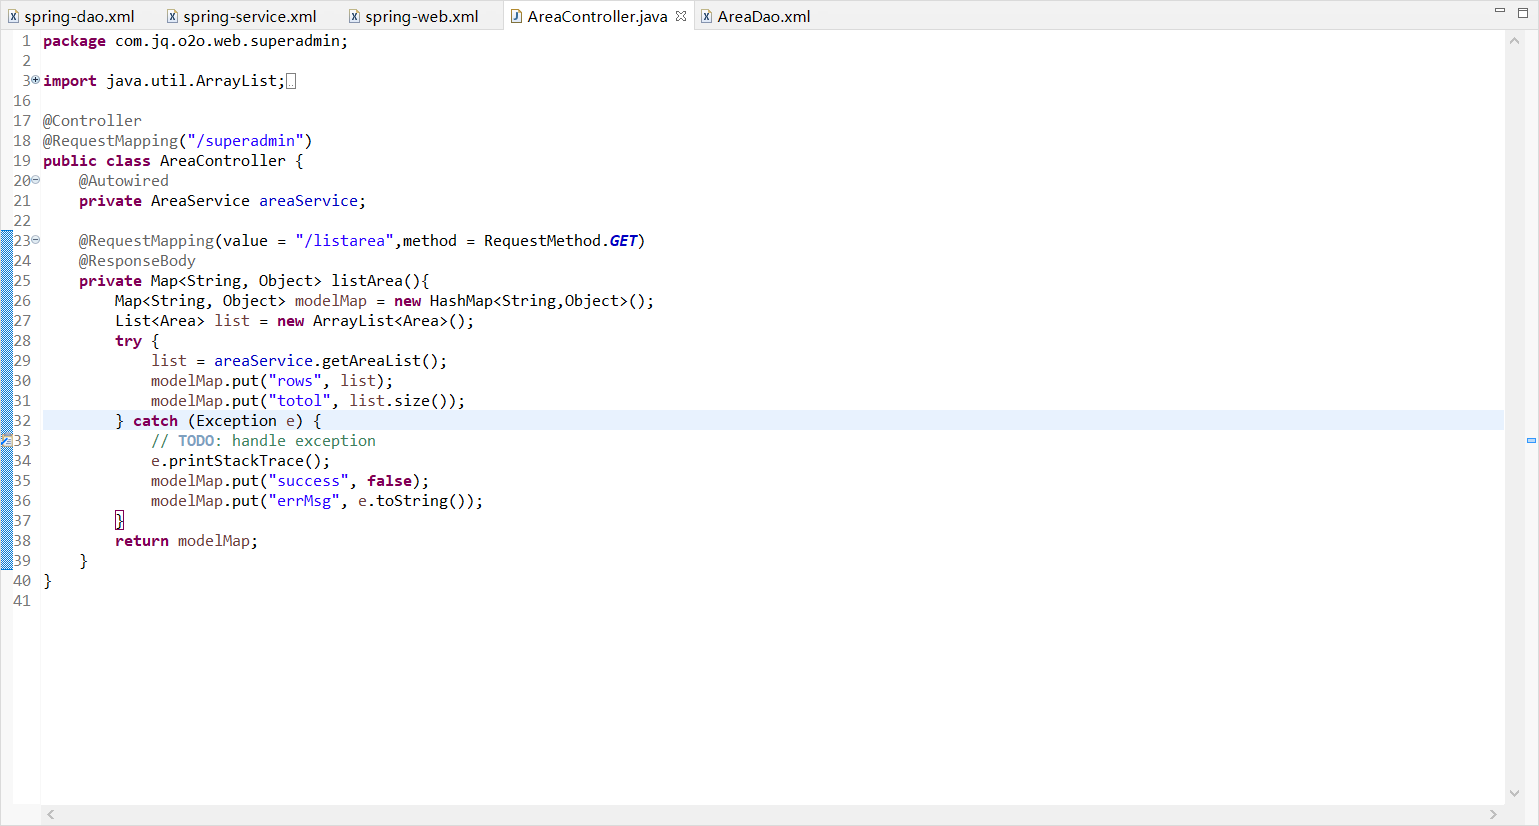Maximize the editor area
The image size is (1539, 826).
pos(1523,12)
